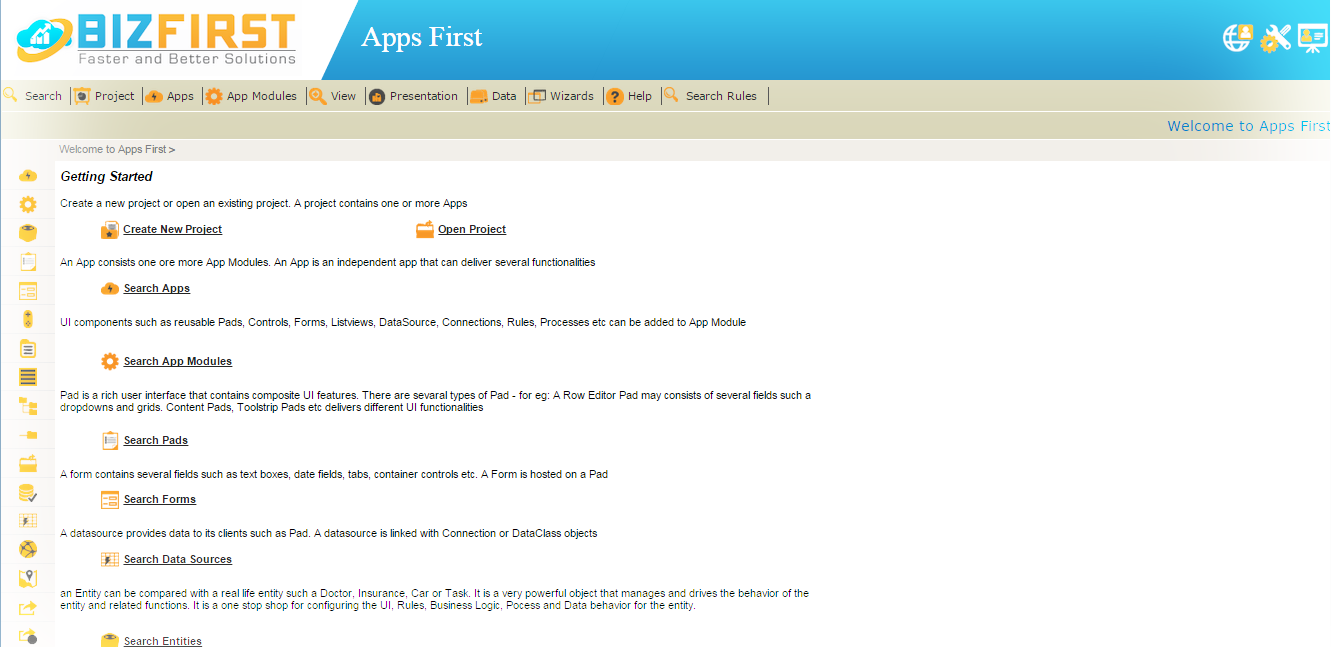Viewport: 1331px width, 647px height.
Task: Open the Help menu
Action: tap(630, 96)
